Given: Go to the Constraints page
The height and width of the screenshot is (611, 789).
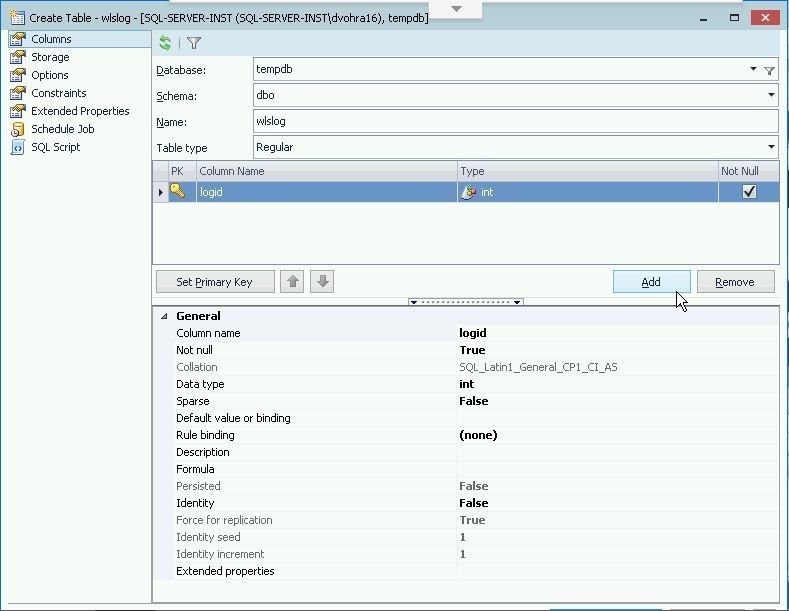Looking at the screenshot, I should click(x=58, y=93).
